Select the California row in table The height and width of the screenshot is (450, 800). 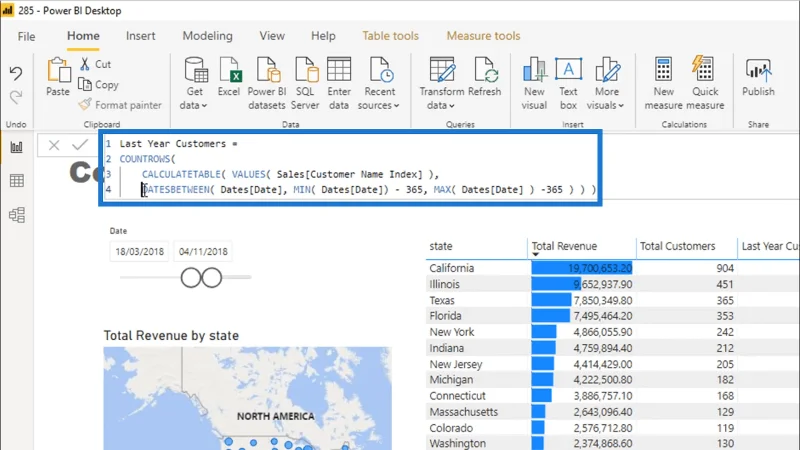[x=612, y=268]
